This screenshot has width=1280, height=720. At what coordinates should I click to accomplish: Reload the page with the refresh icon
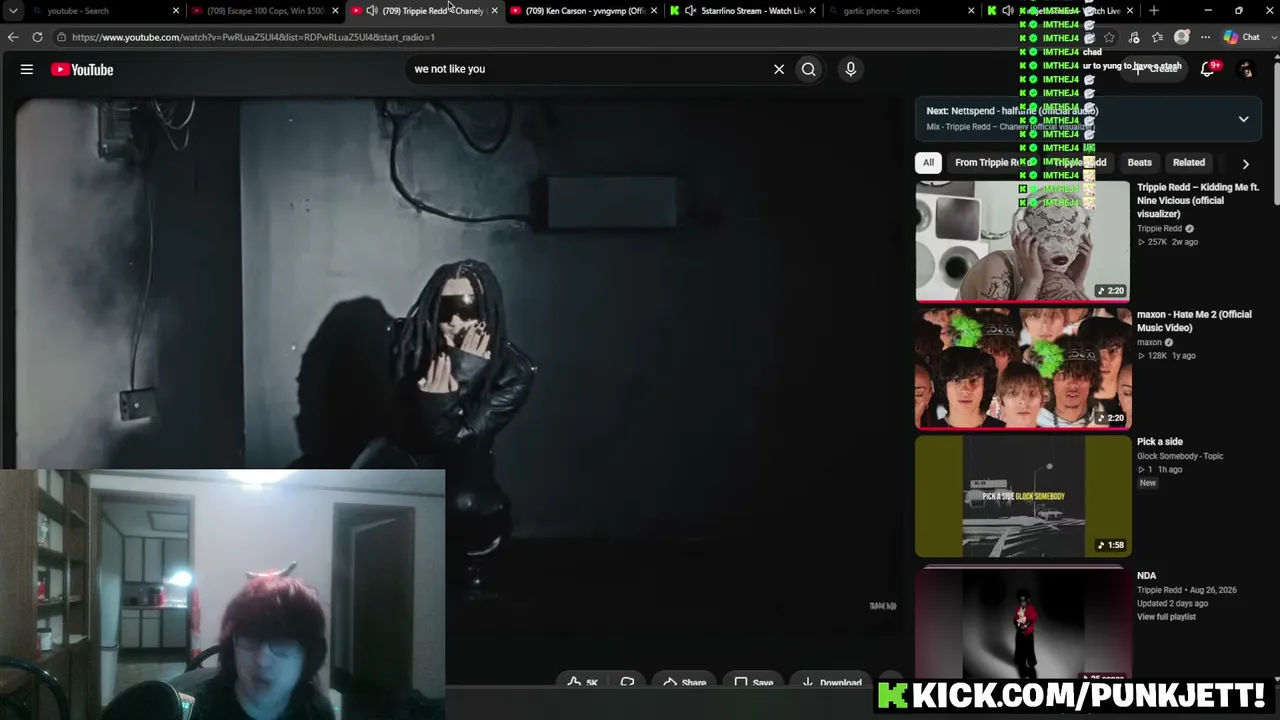37,37
